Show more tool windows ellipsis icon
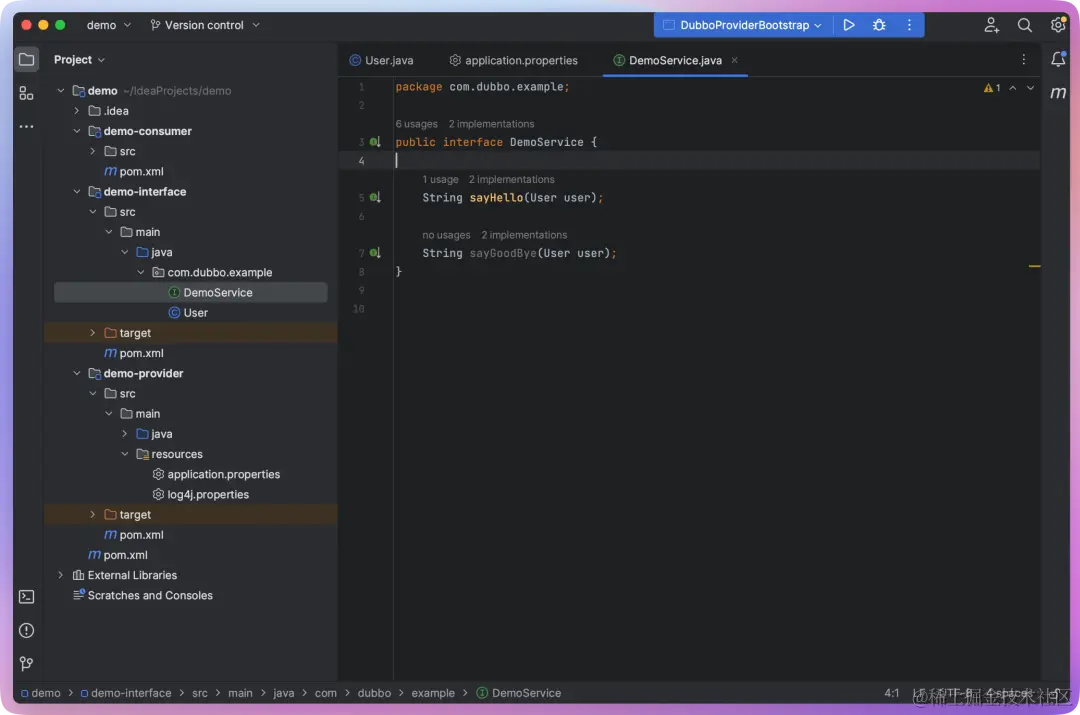 26,127
